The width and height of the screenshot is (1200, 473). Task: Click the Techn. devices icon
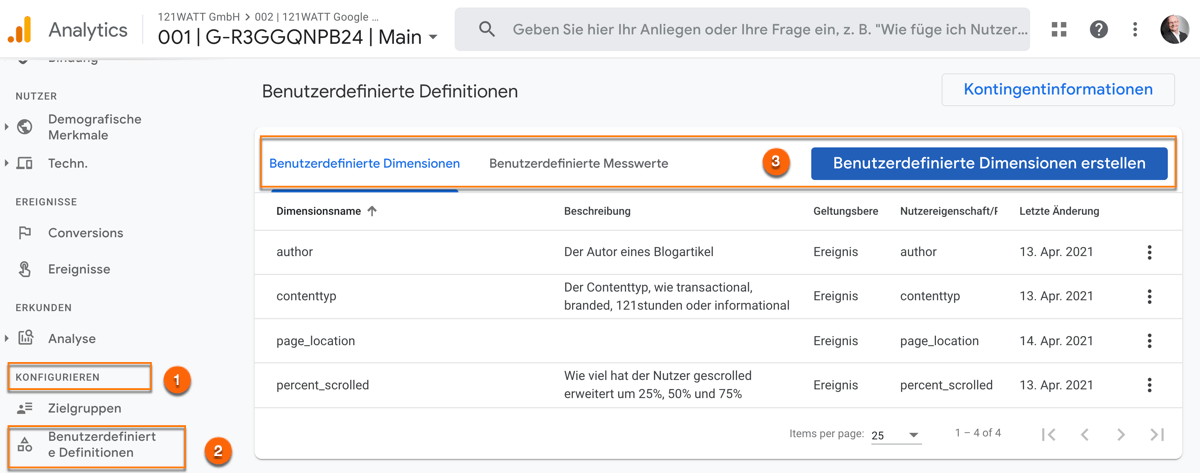coord(25,163)
